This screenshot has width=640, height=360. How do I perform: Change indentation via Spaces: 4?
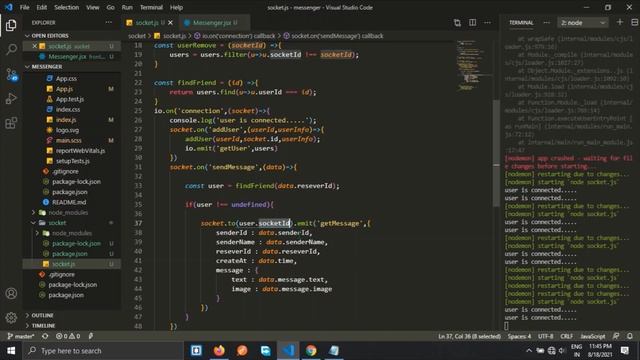[519, 336]
